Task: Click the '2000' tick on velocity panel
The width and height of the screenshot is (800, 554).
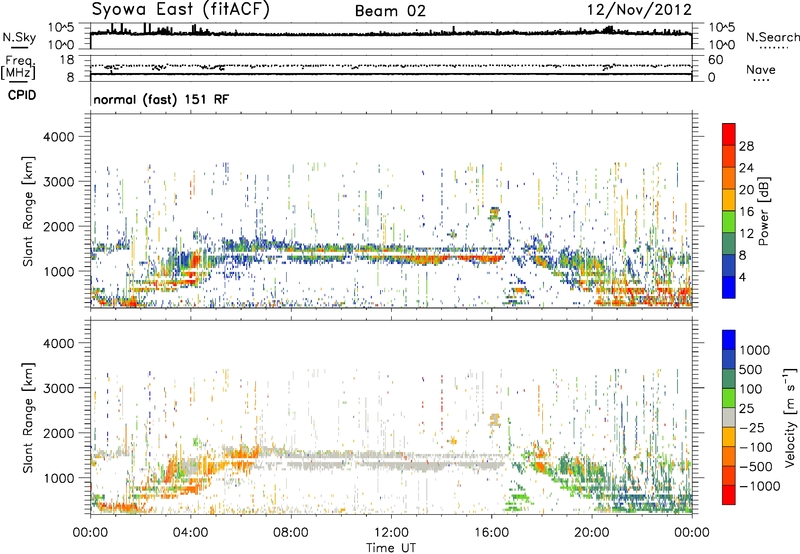Action: point(58,433)
